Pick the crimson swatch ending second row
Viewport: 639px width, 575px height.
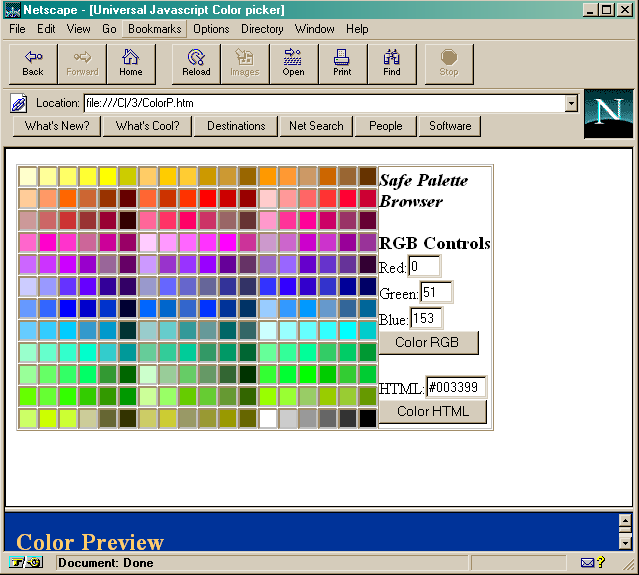368,198
